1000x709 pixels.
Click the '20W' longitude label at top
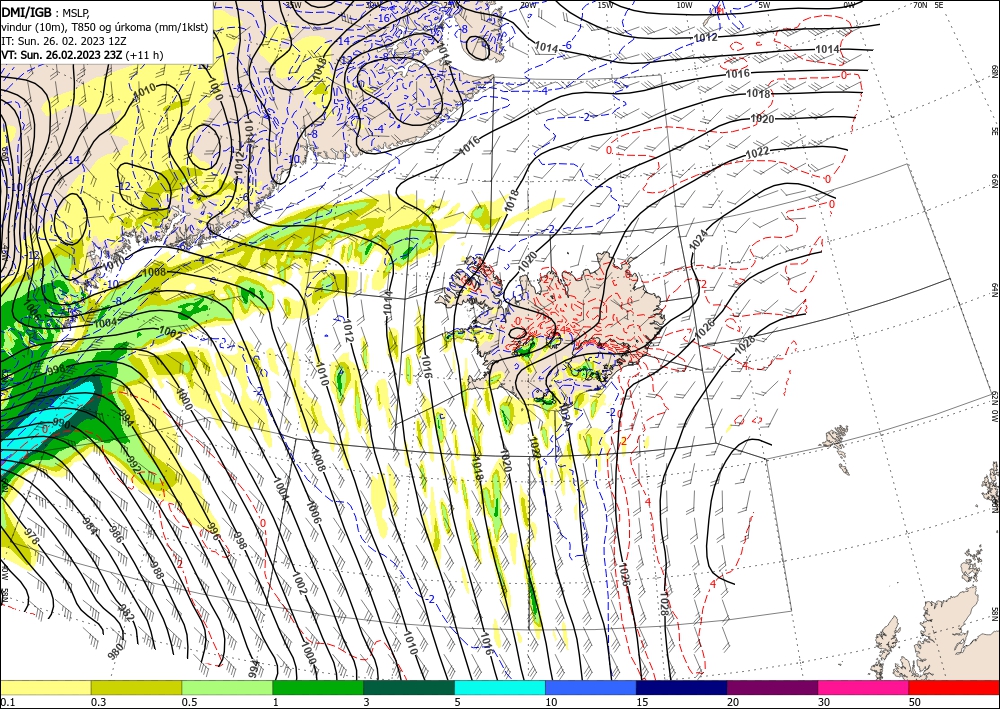pyautogui.click(x=527, y=5)
